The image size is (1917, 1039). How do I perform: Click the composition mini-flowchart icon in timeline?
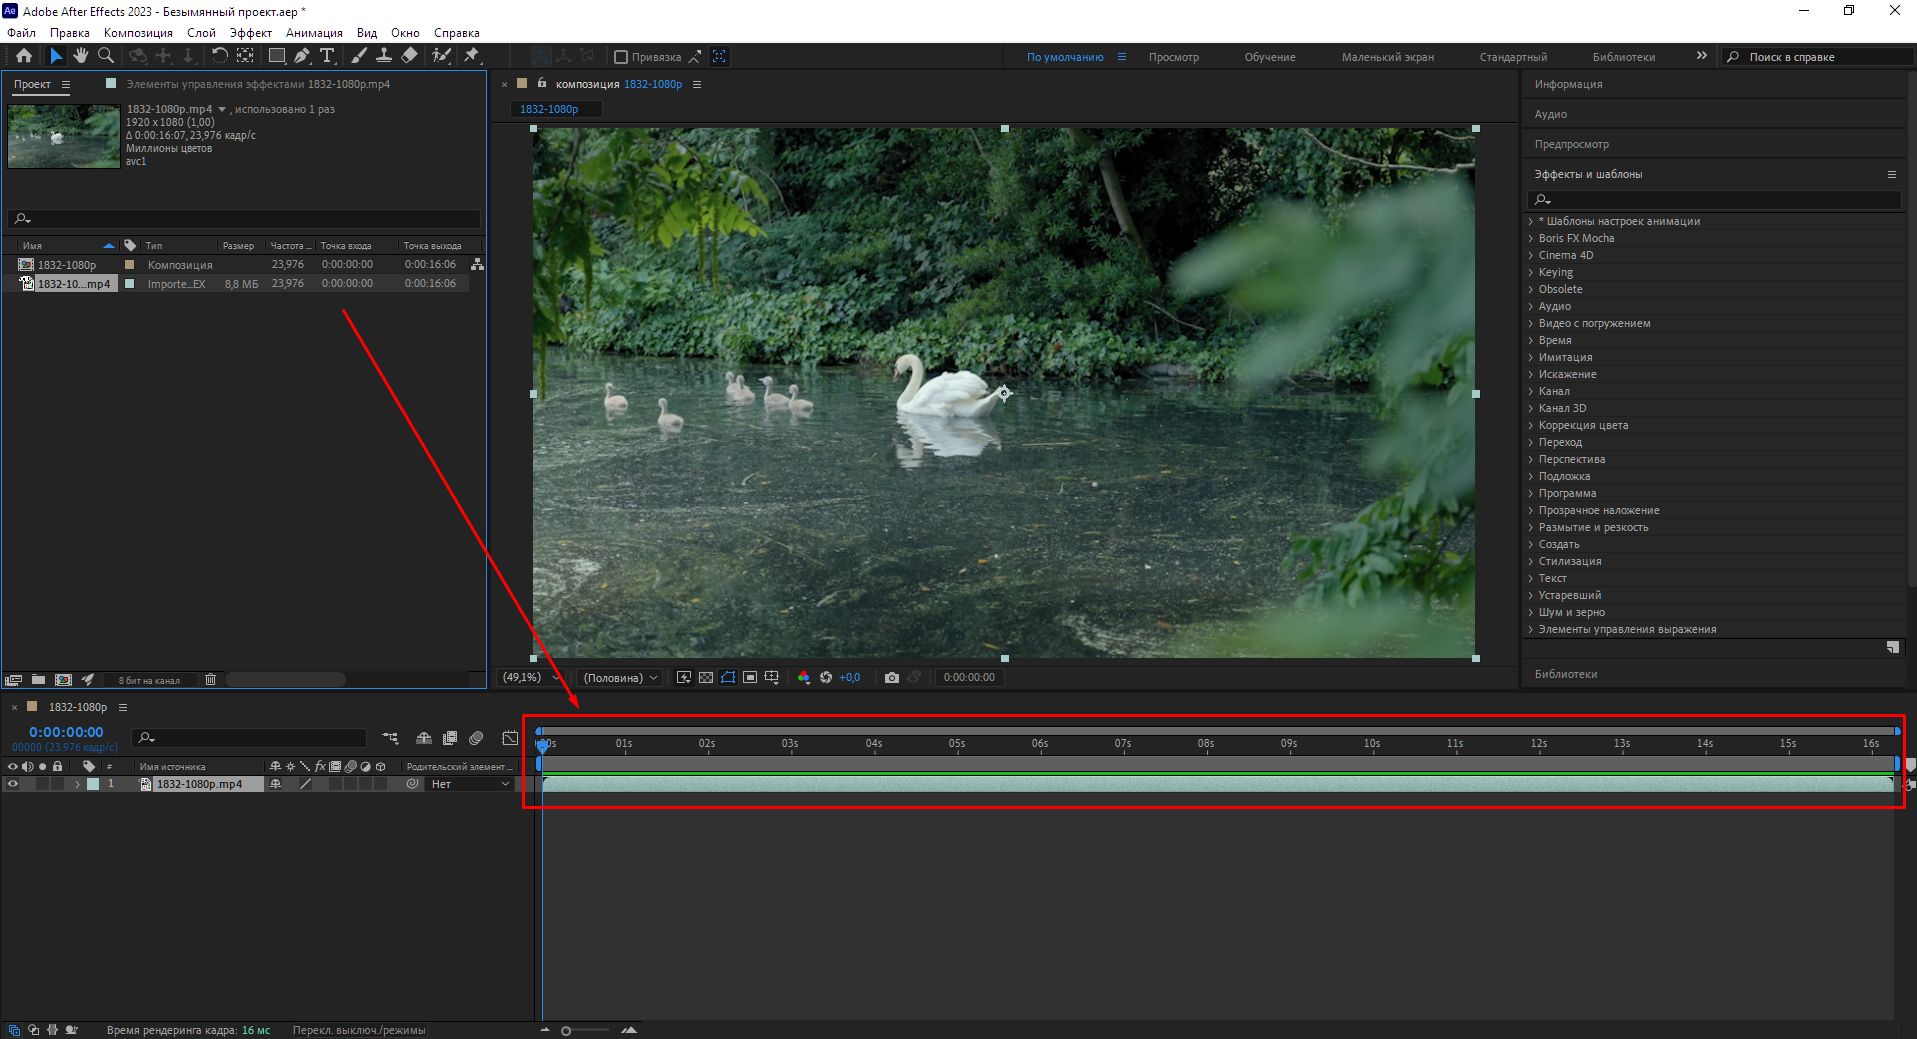click(x=390, y=738)
